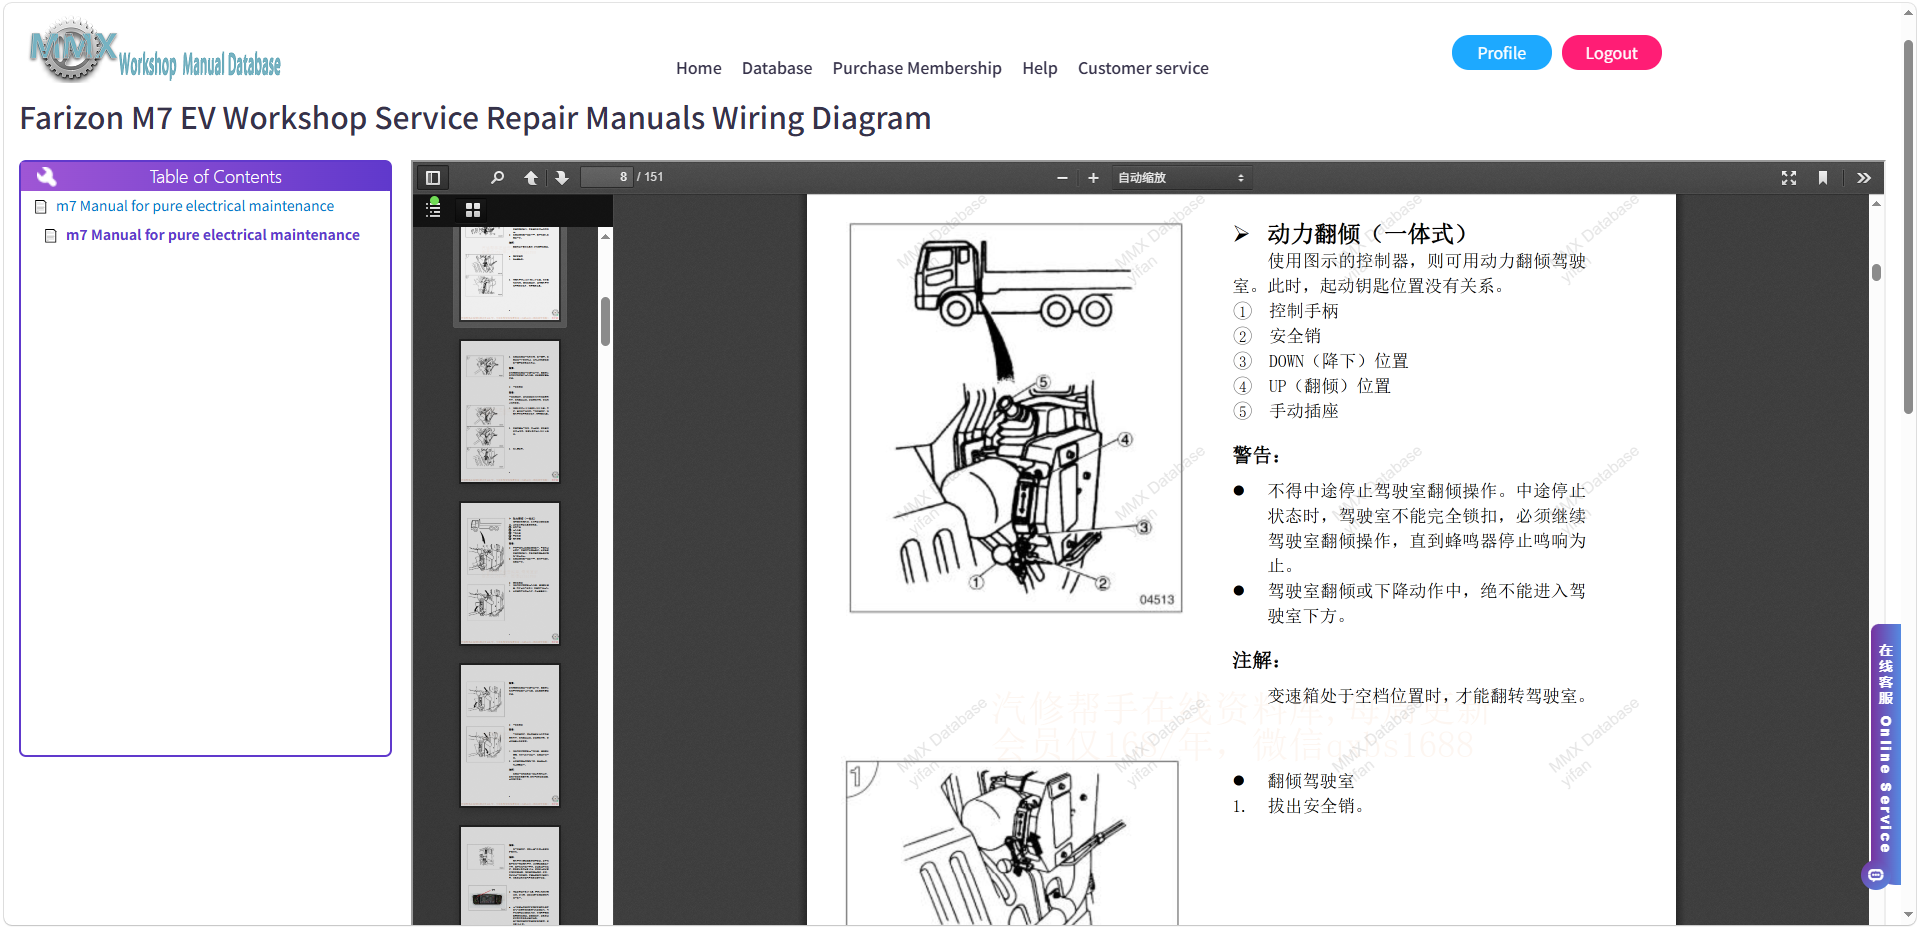Select the first page thumbnail
This screenshot has height=928, width=1920.
pyautogui.click(x=510, y=273)
